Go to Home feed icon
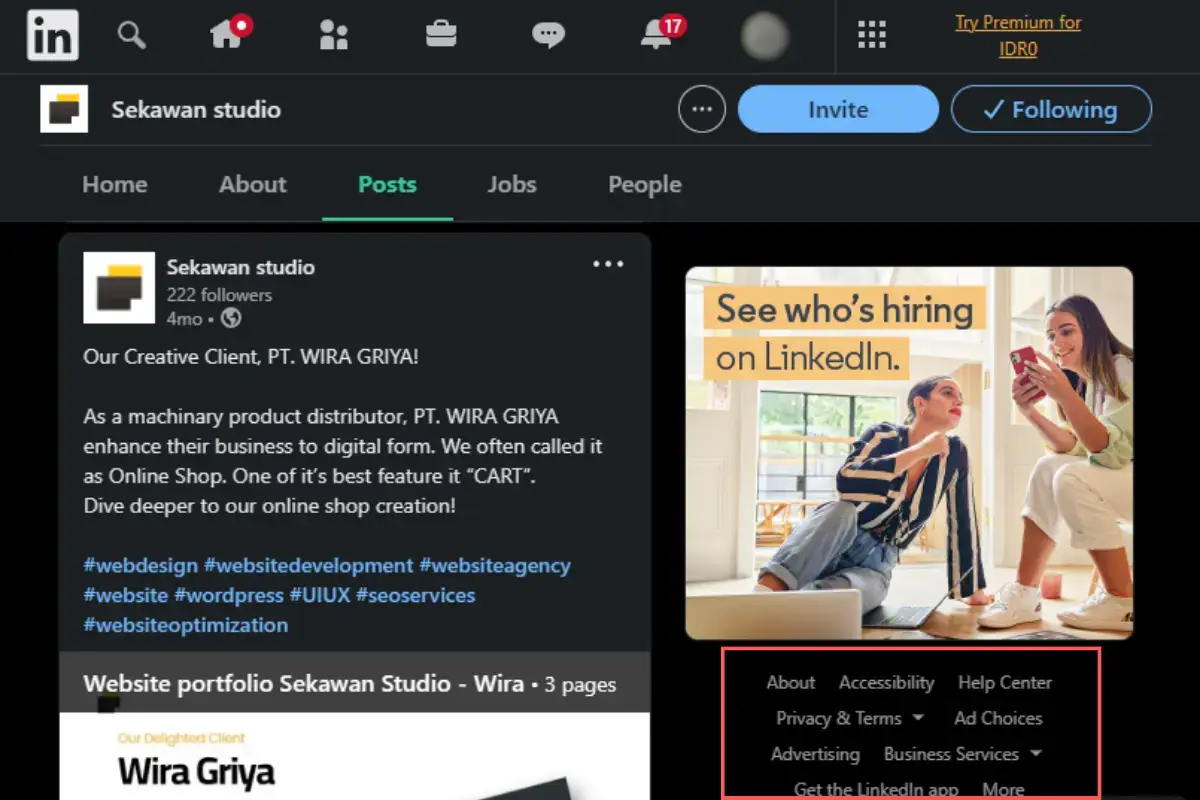Image resolution: width=1200 pixels, height=800 pixels. click(x=228, y=33)
